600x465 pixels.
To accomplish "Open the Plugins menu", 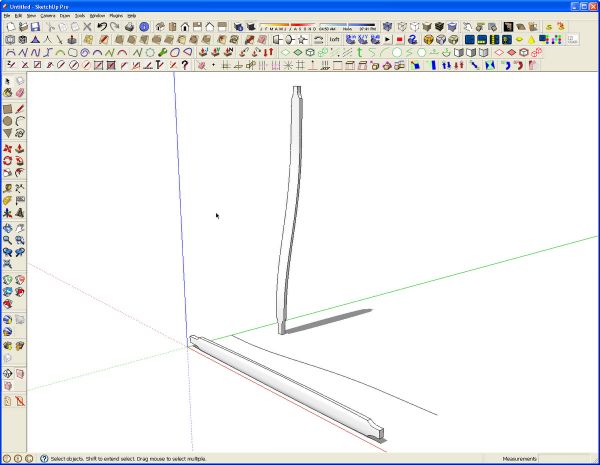I will pos(116,16).
